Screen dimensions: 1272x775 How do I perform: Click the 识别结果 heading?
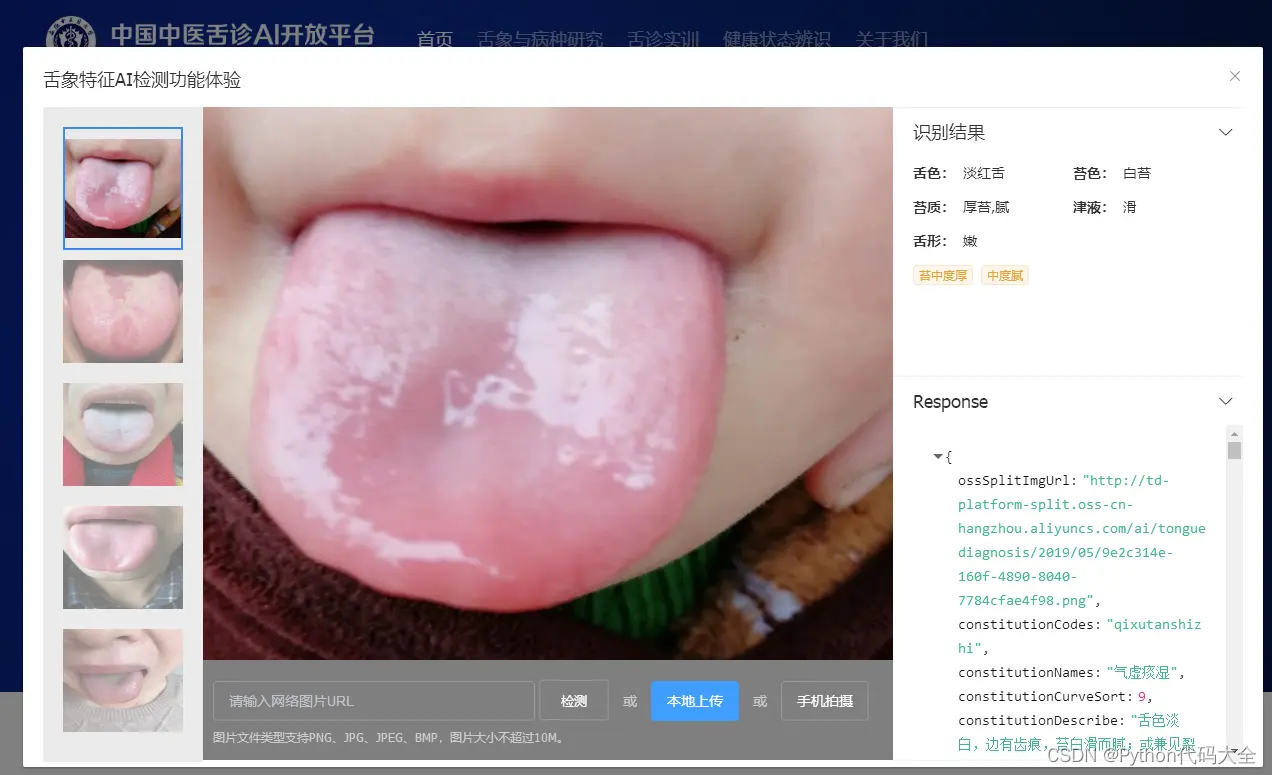coord(949,132)
